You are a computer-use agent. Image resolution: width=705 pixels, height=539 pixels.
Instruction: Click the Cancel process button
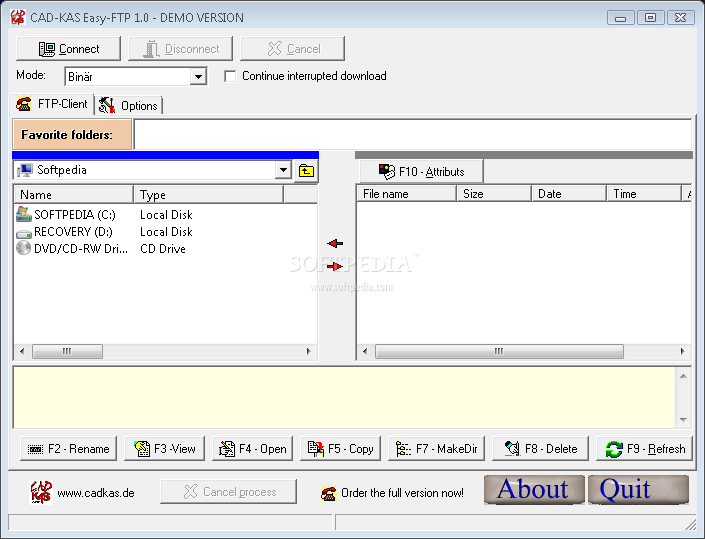point(228,491)
